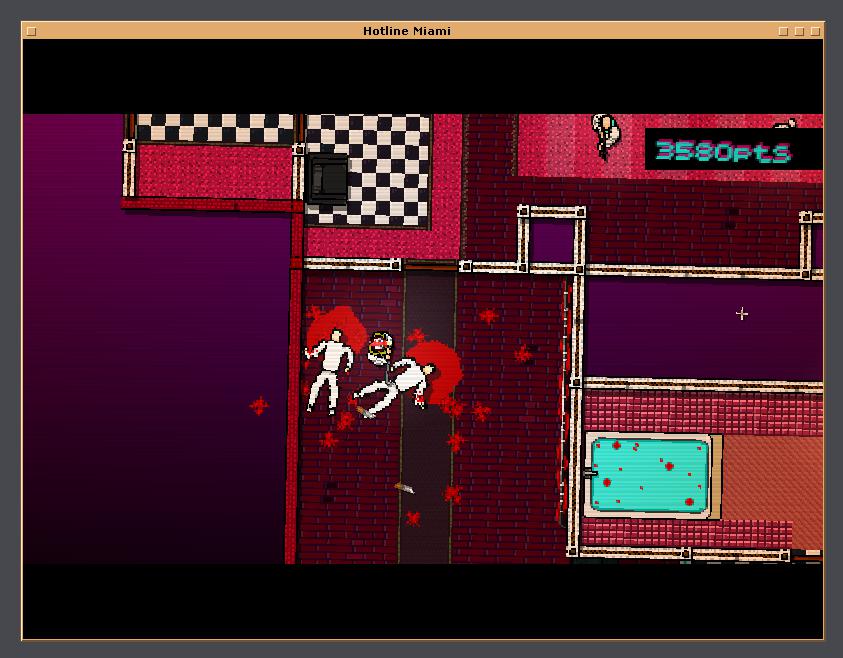Click the Hotline Miami window title
The image size is (843, 658).
click(406, 31)
